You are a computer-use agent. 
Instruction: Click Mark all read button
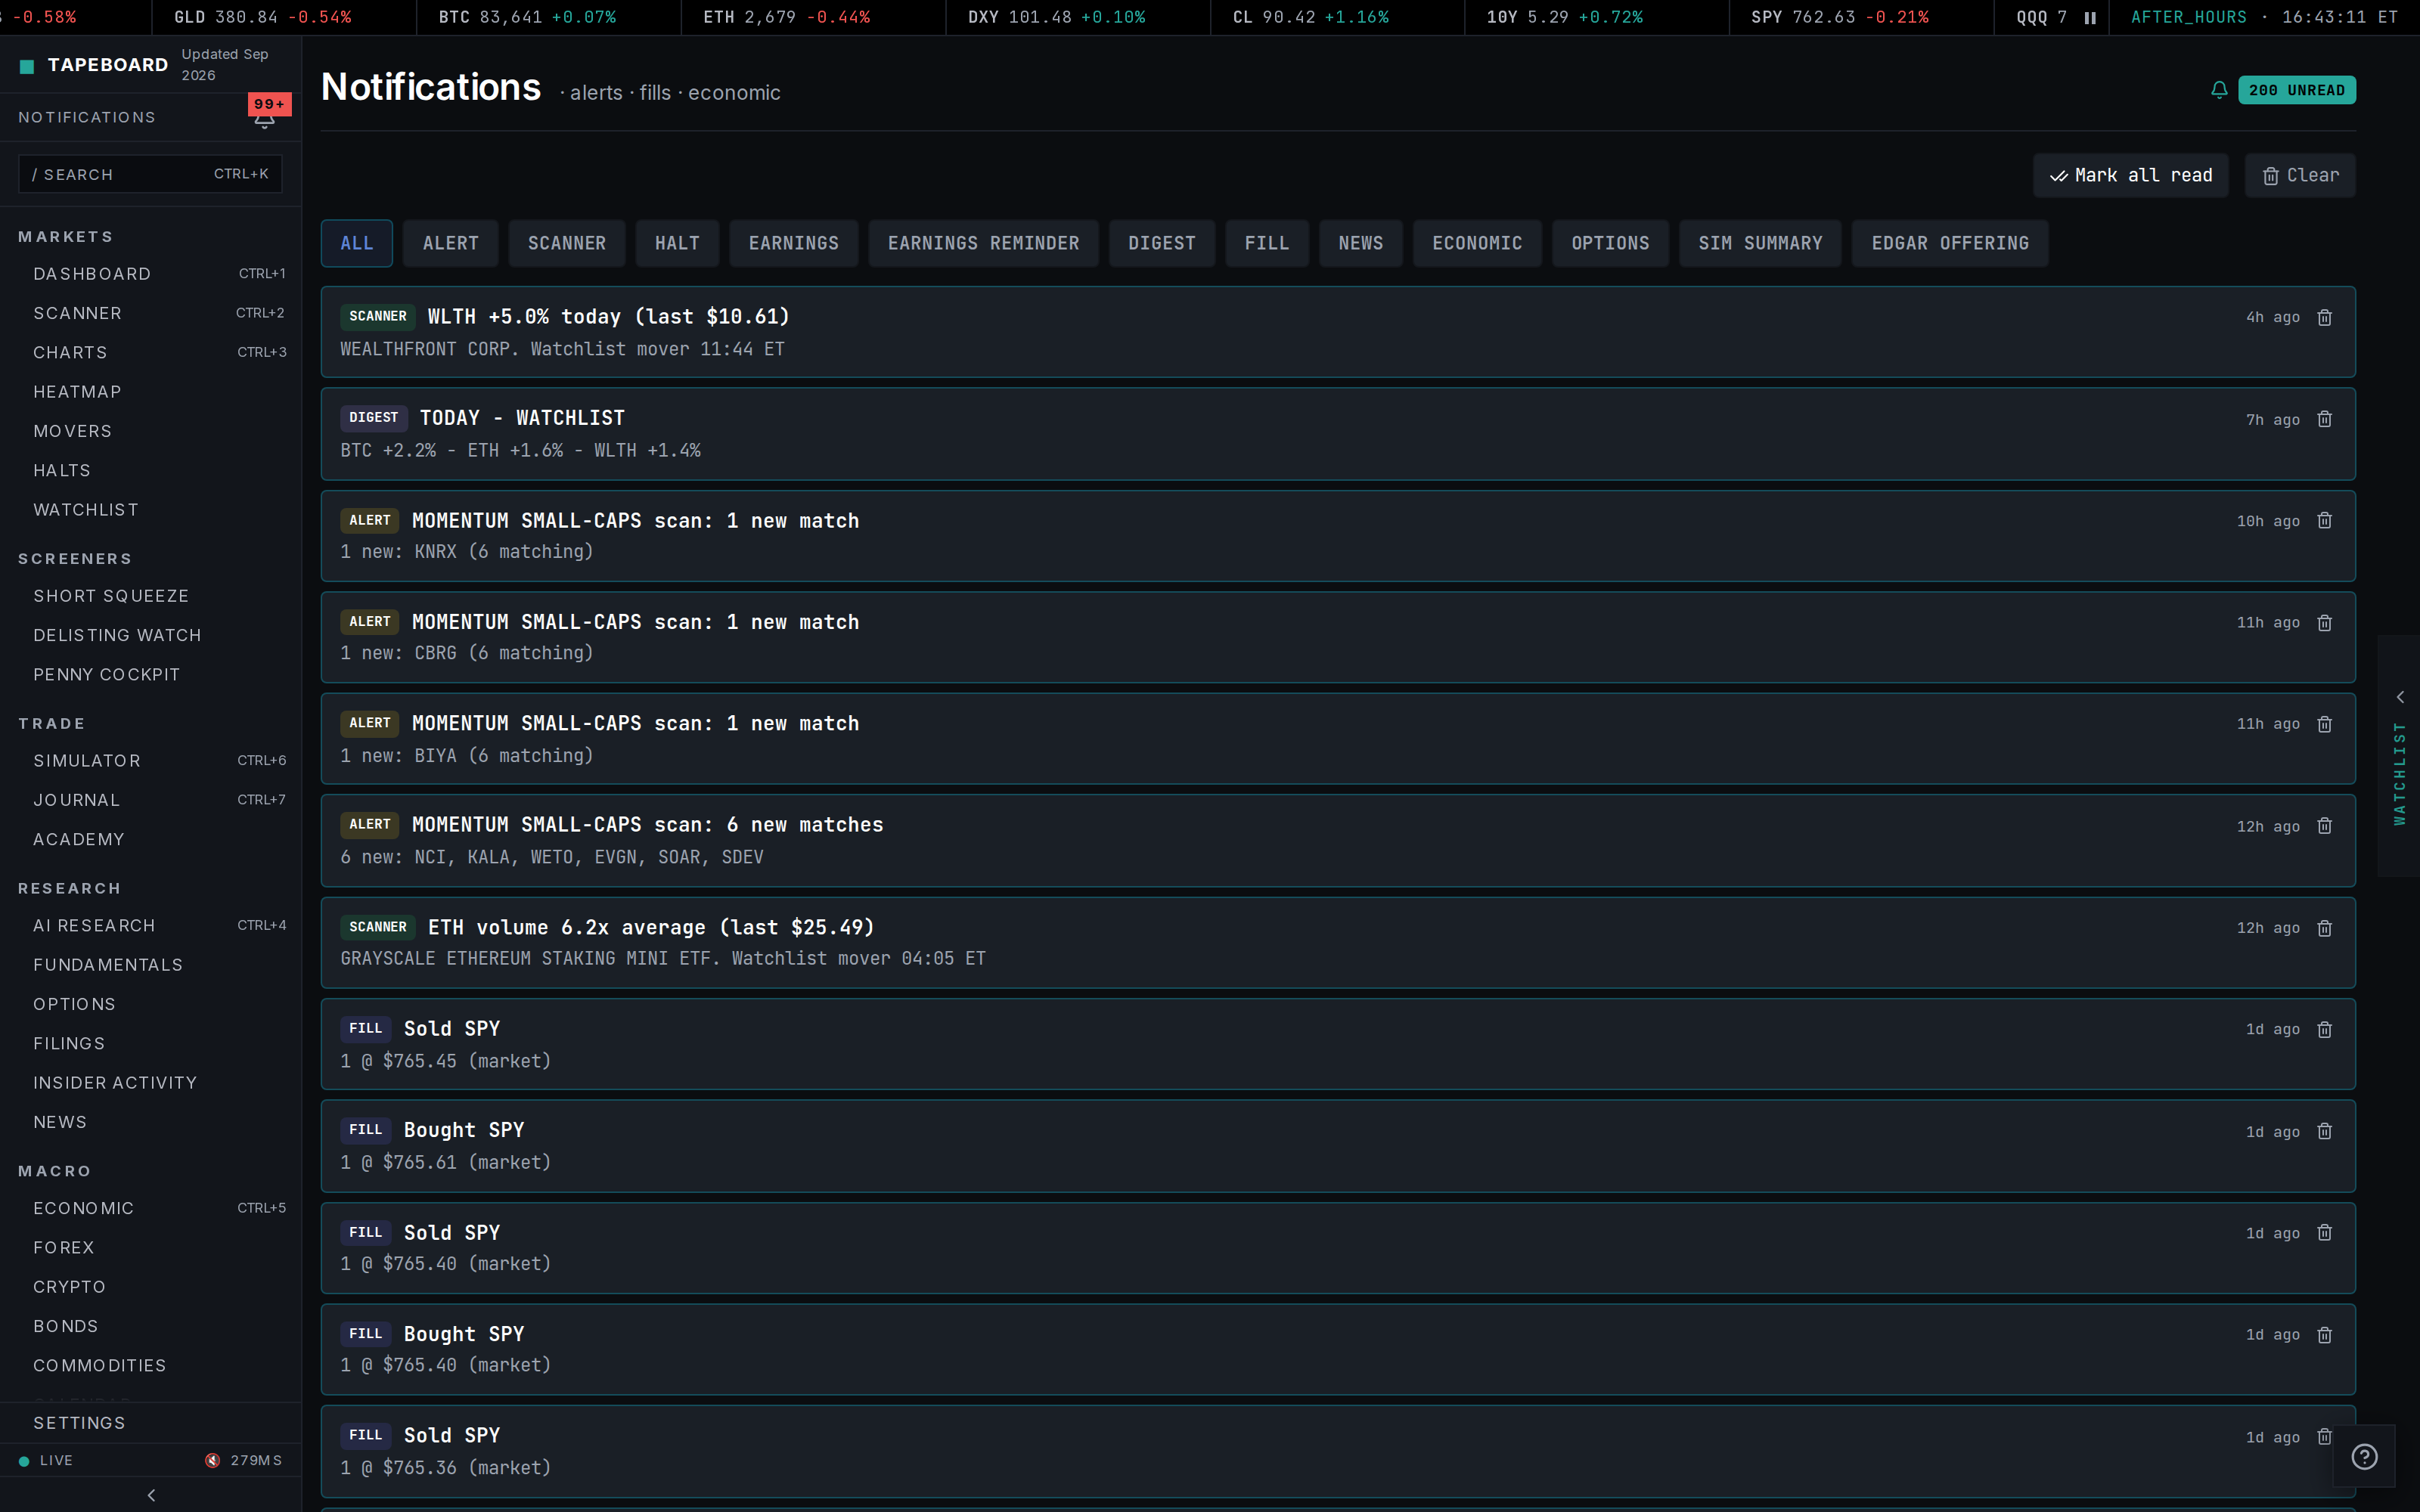[x=2130, y=175]
